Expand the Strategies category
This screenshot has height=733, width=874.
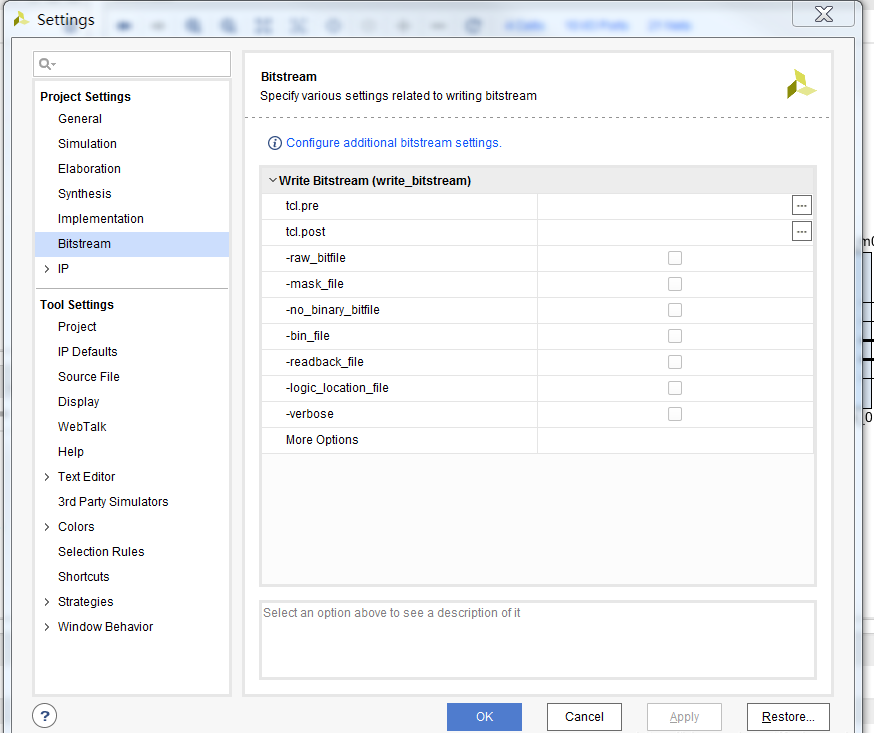[47, 602]
